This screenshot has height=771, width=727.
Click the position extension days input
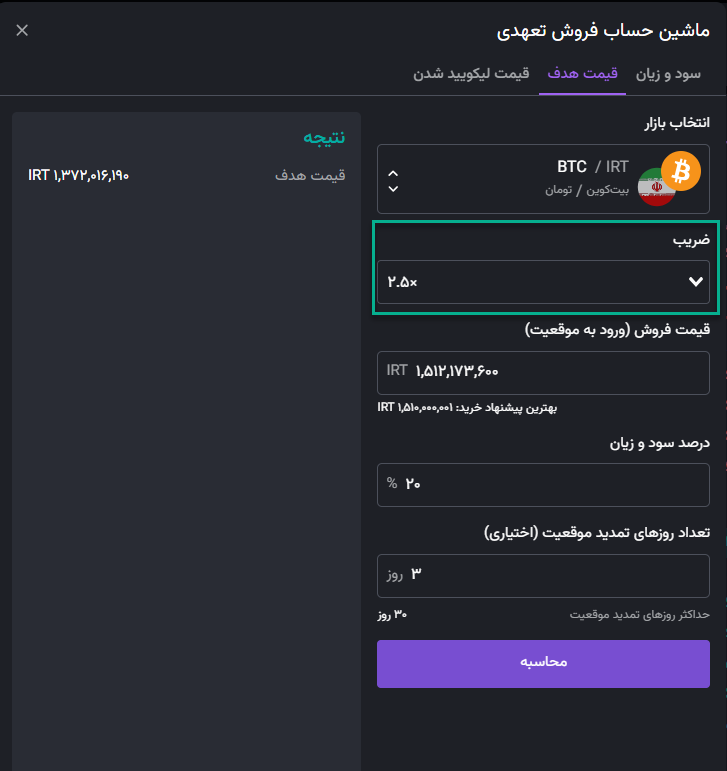coord(543,576)
